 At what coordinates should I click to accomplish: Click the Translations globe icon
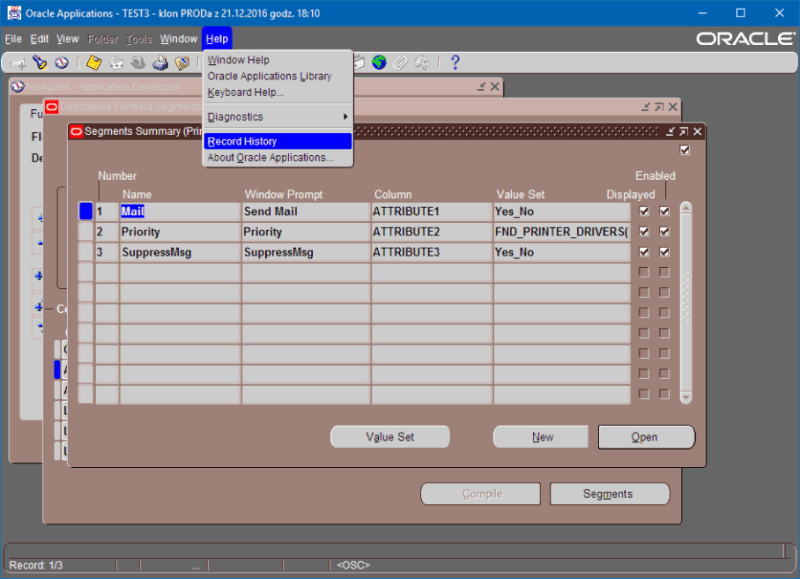click(379, 62)
